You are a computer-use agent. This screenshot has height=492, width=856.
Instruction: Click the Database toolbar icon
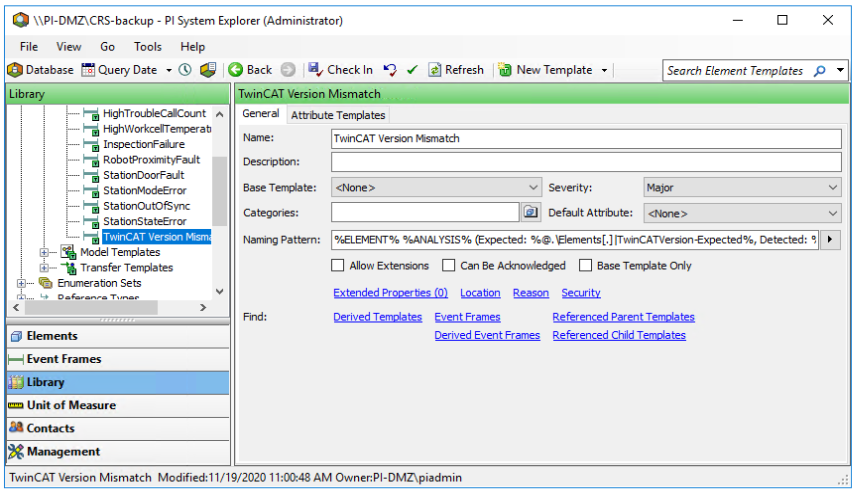pyautogui.click(x=40, y=70)
